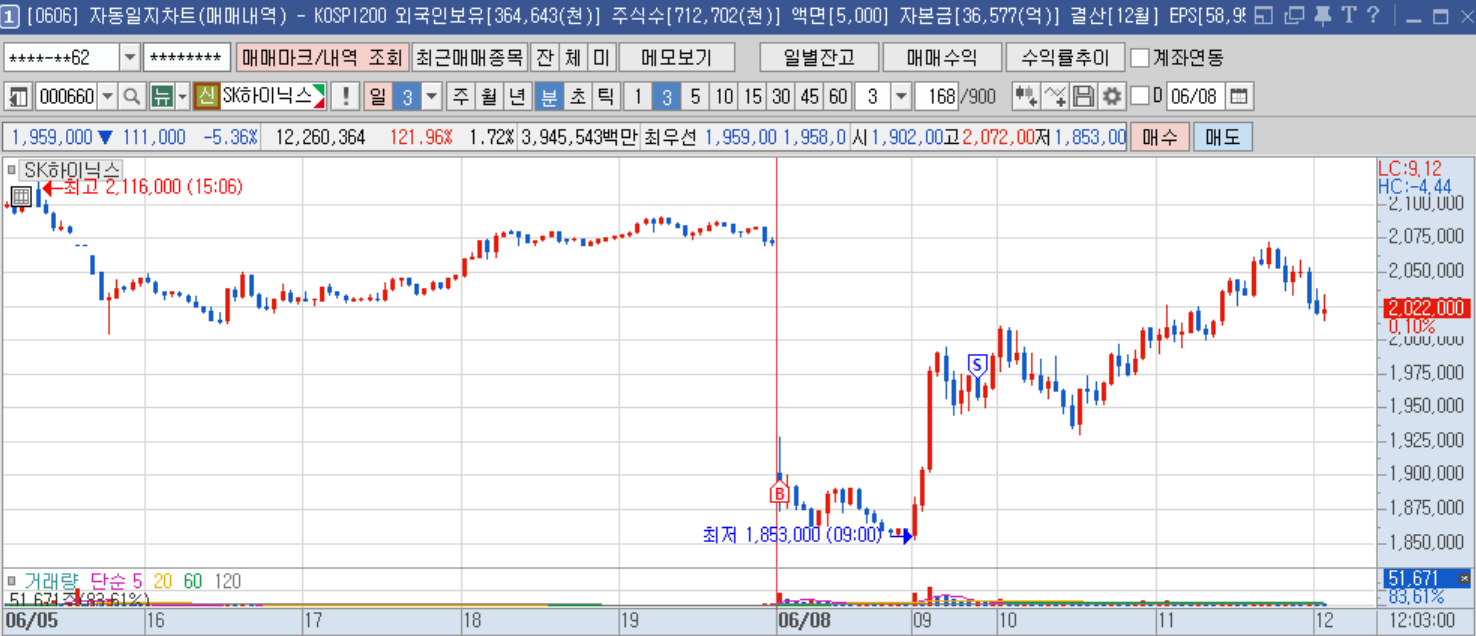Select the 5 minute interval button
This screenshot has height=636, width=1476.
[695, 97]
